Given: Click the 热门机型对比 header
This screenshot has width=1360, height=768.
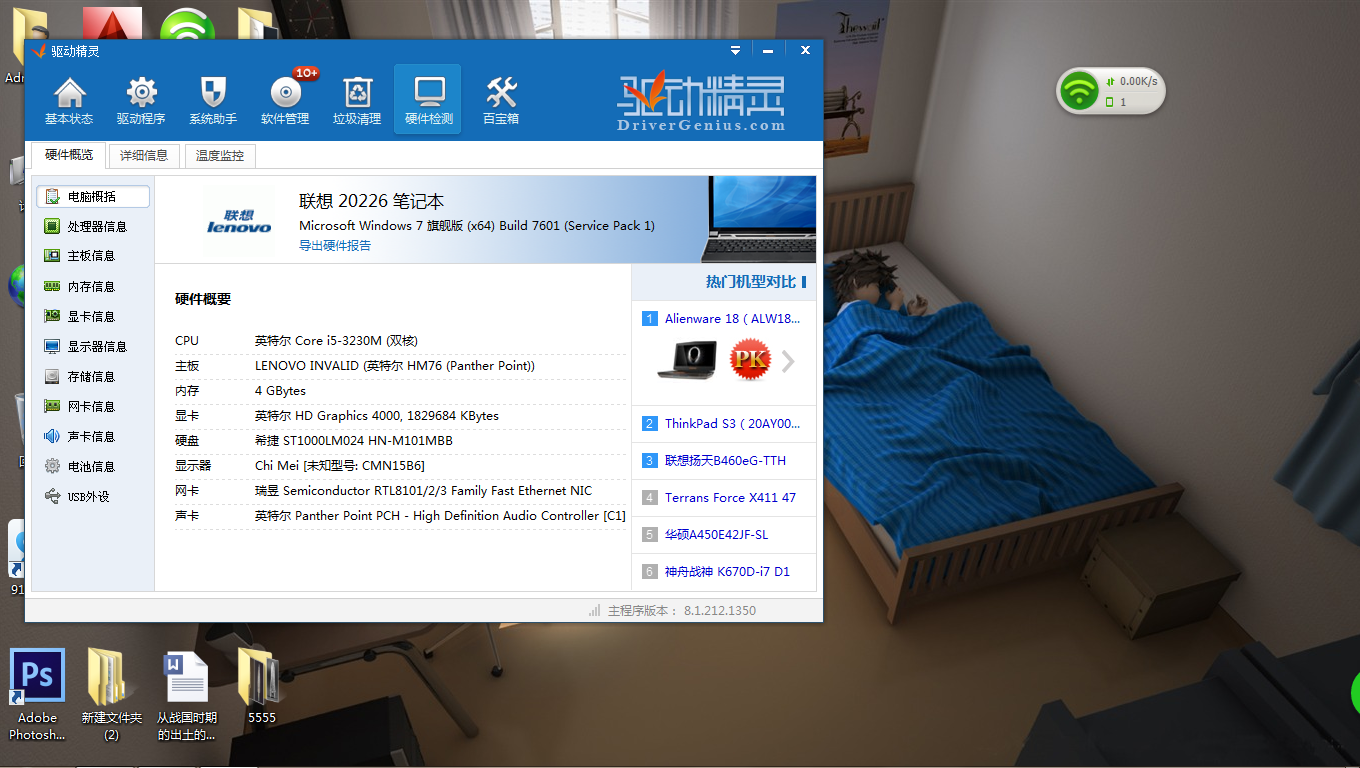Looking at the screenshot, I should [750, 282].
